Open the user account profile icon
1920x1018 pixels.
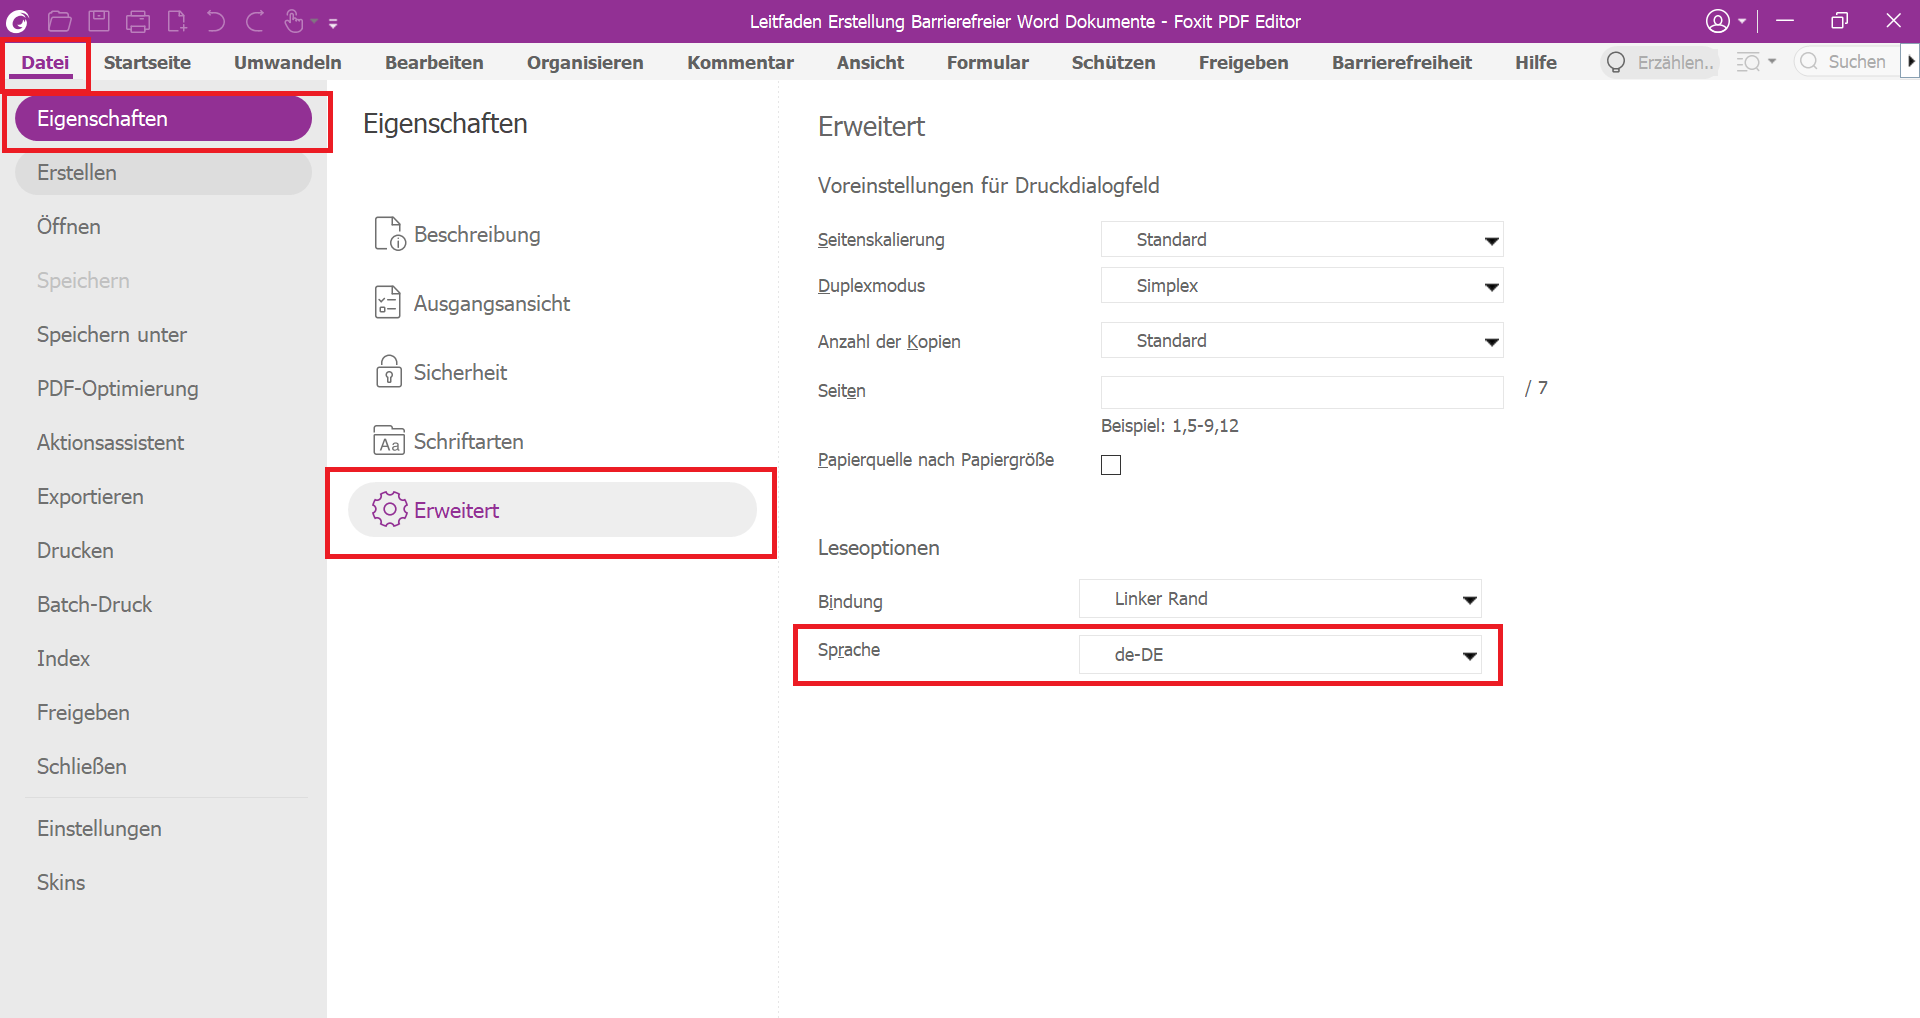click(1718, 21)
